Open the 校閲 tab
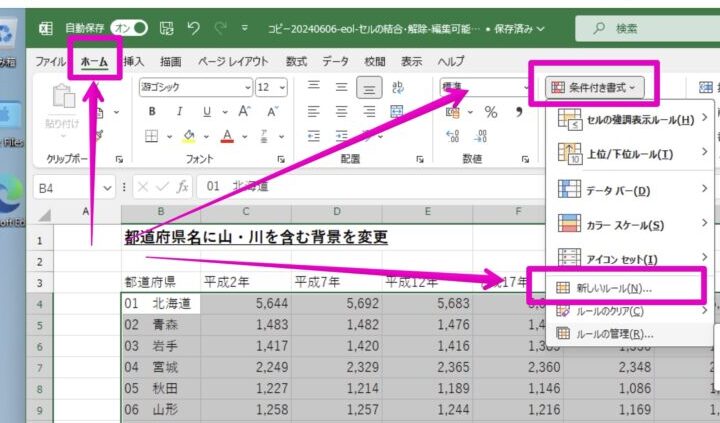720x423 pixels. (374, 62)
